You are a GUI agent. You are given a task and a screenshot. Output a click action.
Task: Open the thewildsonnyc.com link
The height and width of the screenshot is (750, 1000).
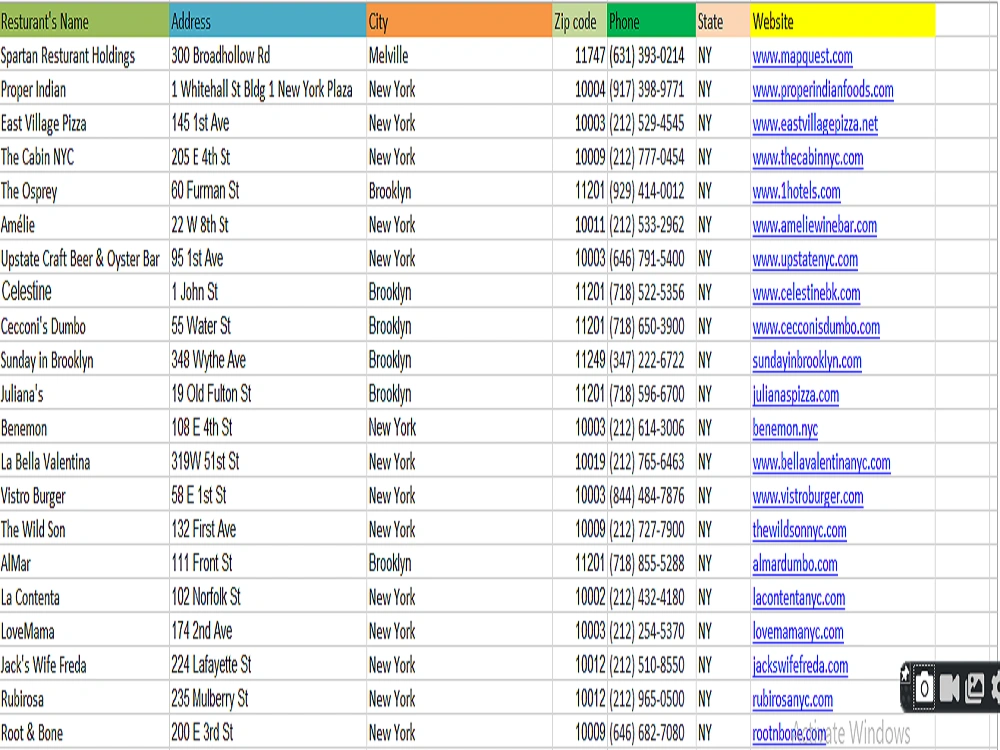[x=800, y=529]
